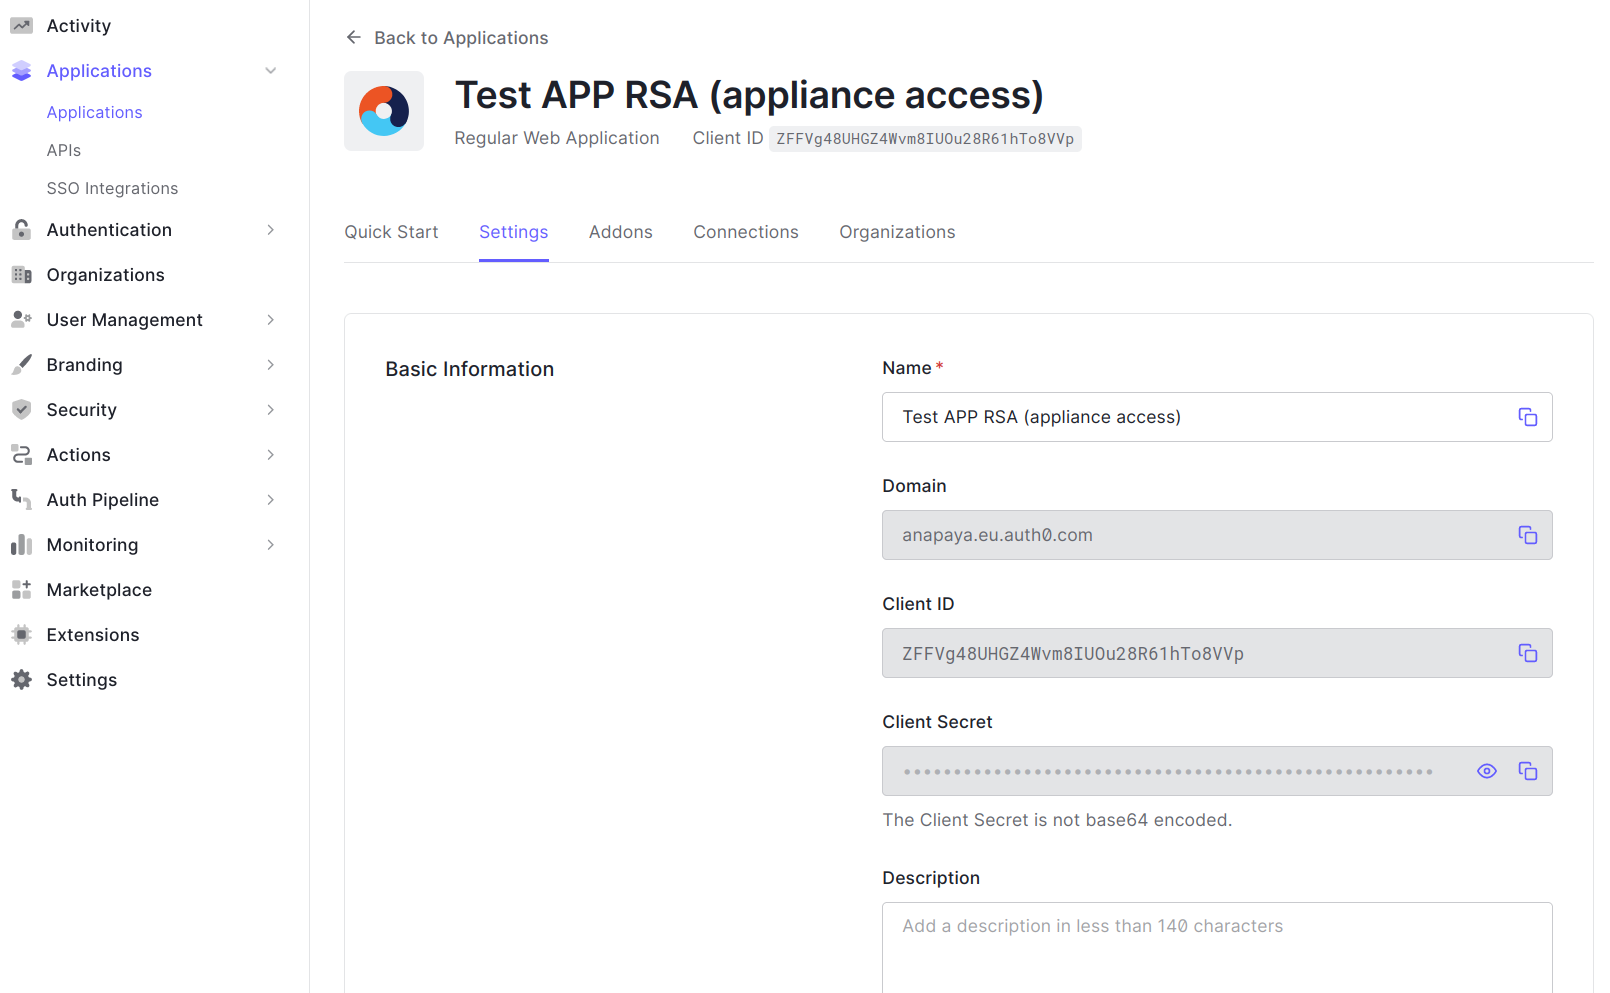Go to APIs under Applications
Image resolution: width=1610 pixels, height=993 pixels.
click(x=64, y=150)
